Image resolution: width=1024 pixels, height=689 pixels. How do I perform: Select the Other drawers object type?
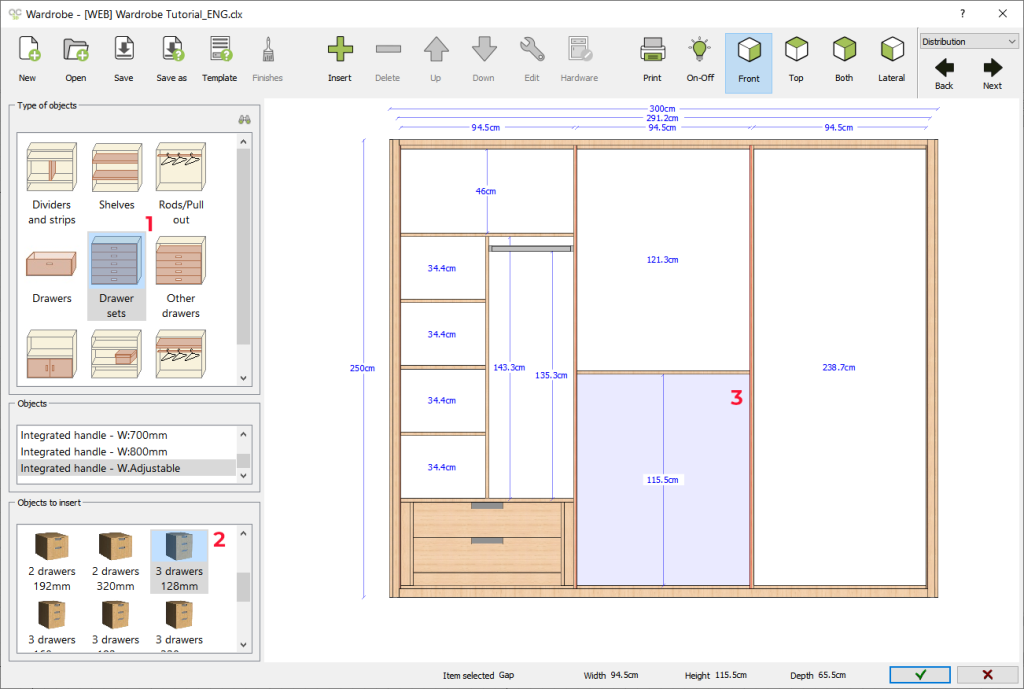tap(181, 278)
